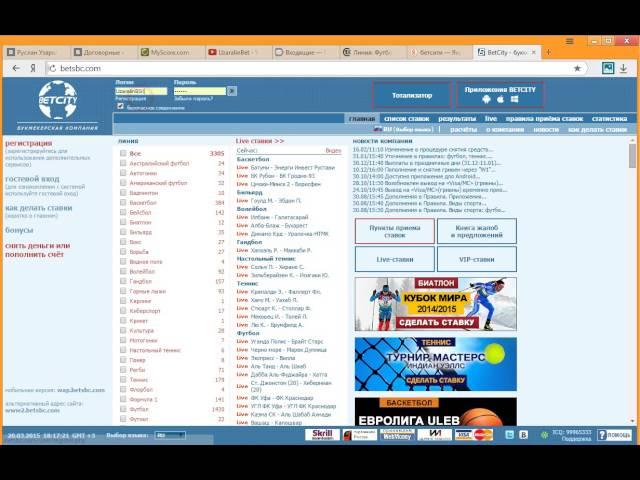Check the Формула 1 checkbox

click(x=123, y=399)
